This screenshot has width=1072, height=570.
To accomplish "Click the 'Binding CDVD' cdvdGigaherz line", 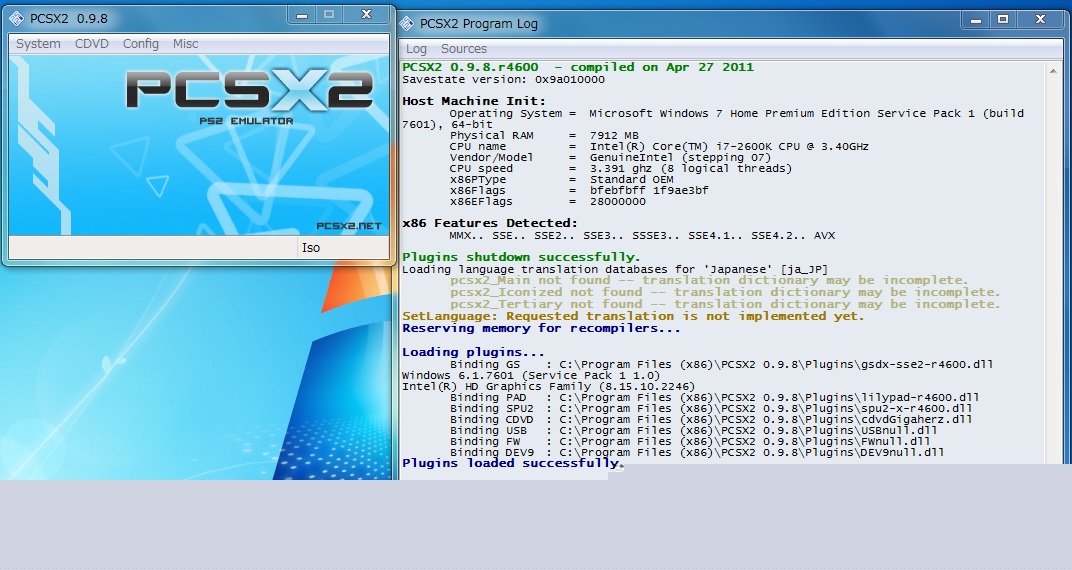I will click(710, 420).
